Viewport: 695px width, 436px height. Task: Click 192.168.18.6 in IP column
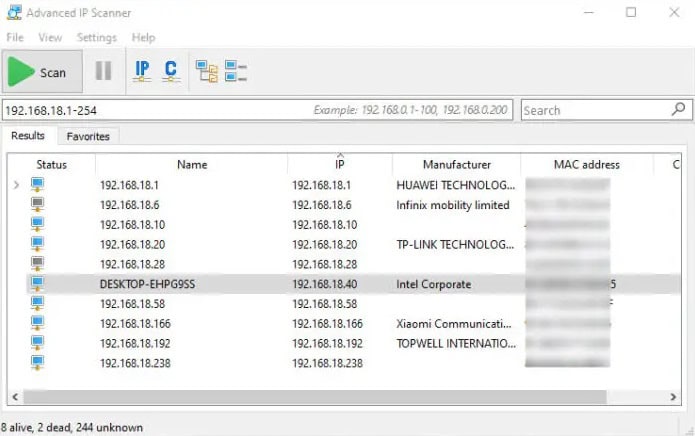point(321,205)
